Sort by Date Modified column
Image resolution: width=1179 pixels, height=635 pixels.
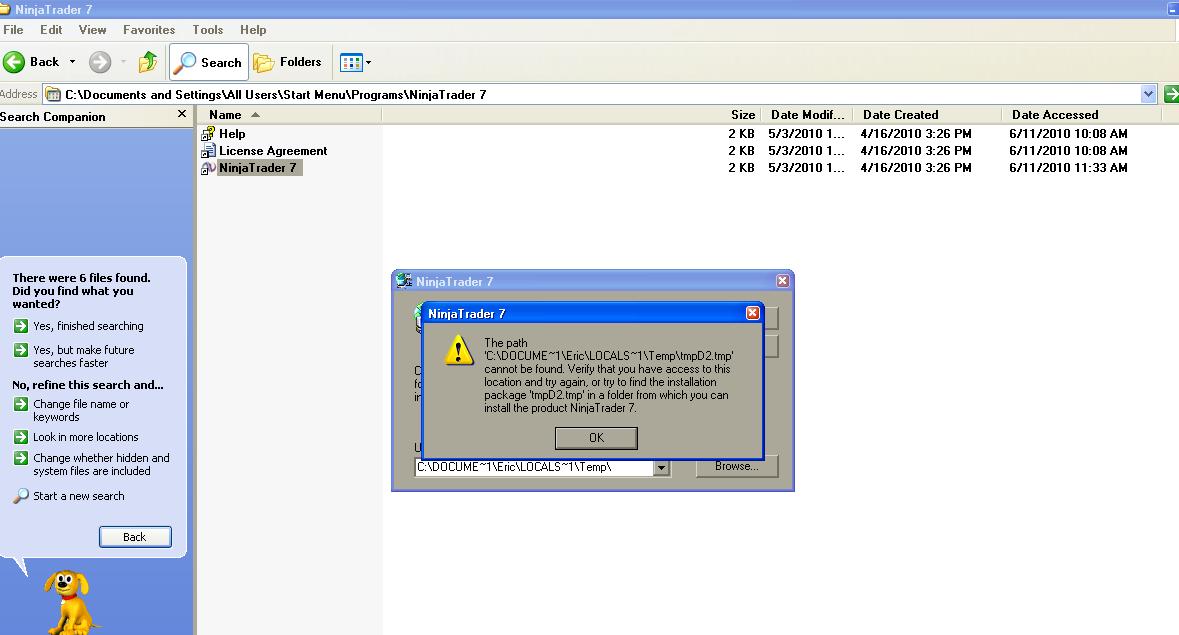[x=807, y=115]
